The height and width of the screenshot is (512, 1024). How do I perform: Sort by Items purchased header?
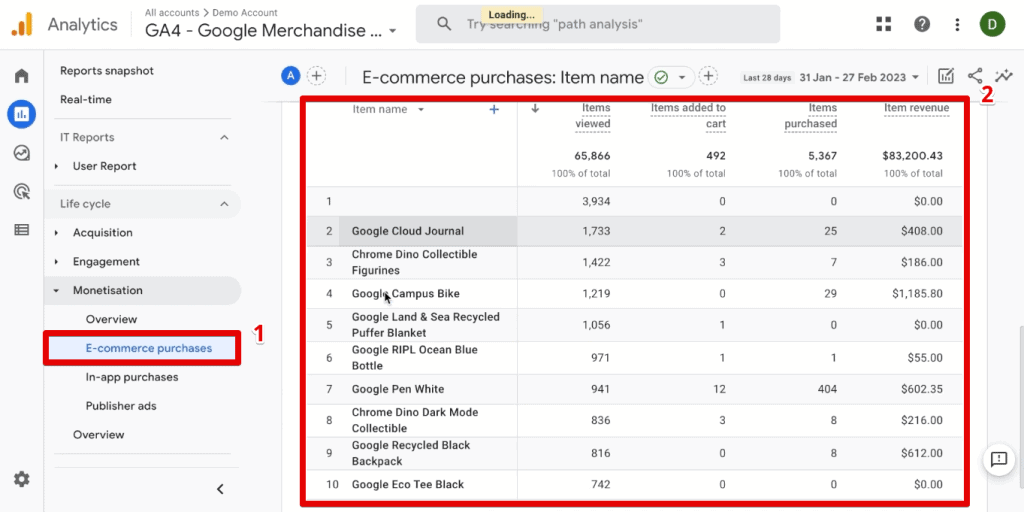[x=810, y=116]
